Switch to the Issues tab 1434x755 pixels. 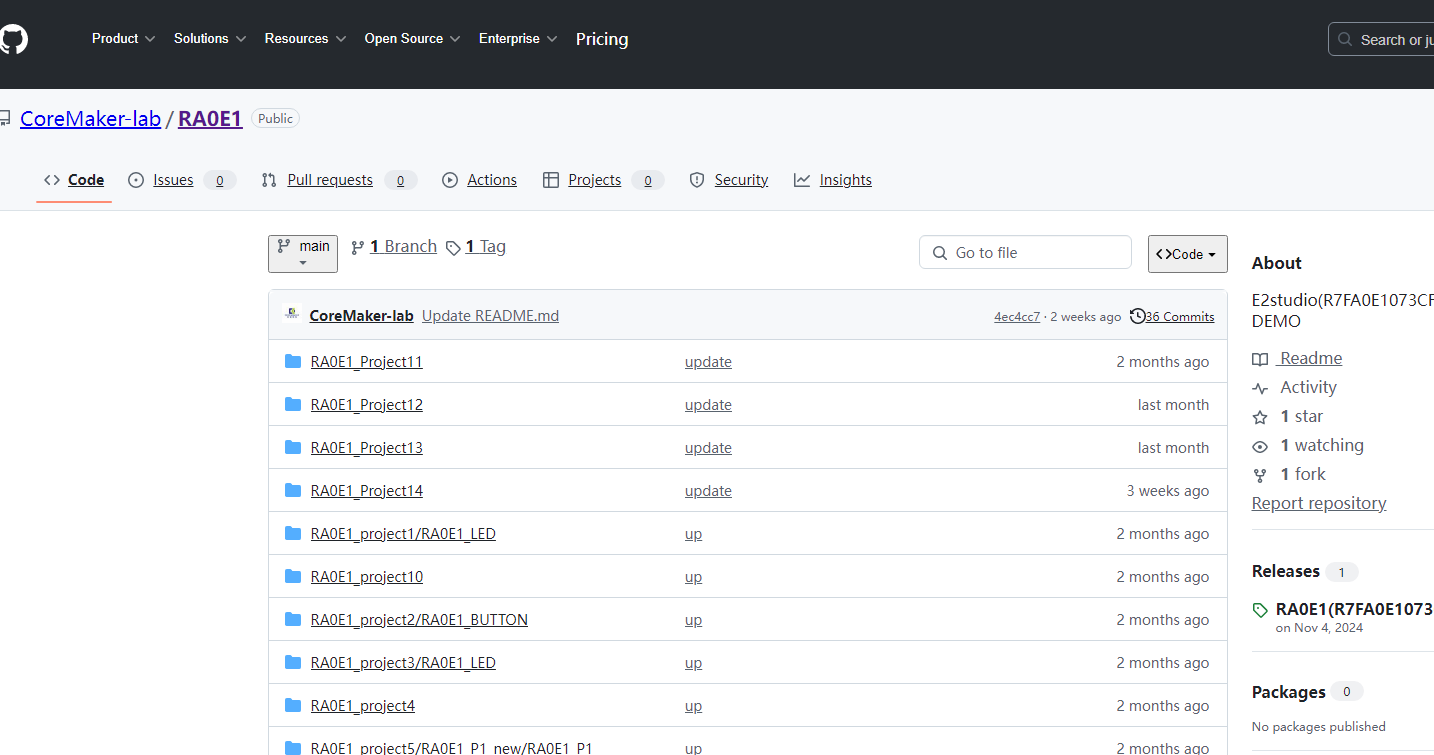(x=173, y=180)
